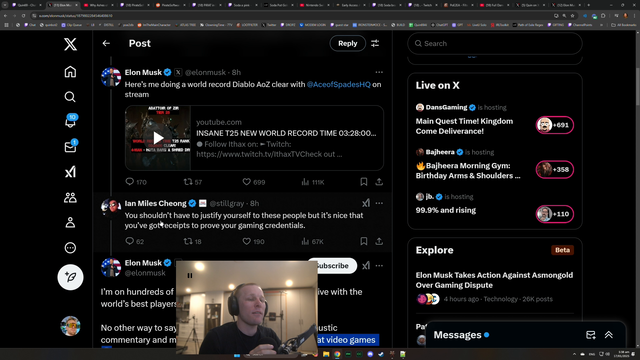Bookmark Ian Miles Cheong's reply

tap(364, 241)
